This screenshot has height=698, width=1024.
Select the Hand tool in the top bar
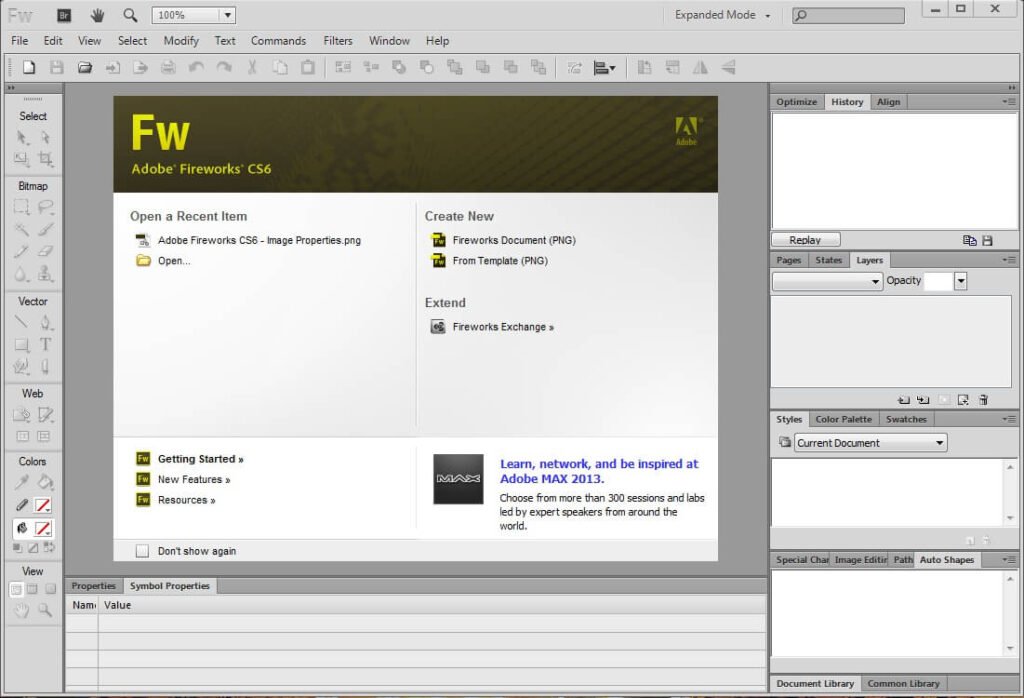click(x=97, y=15)
